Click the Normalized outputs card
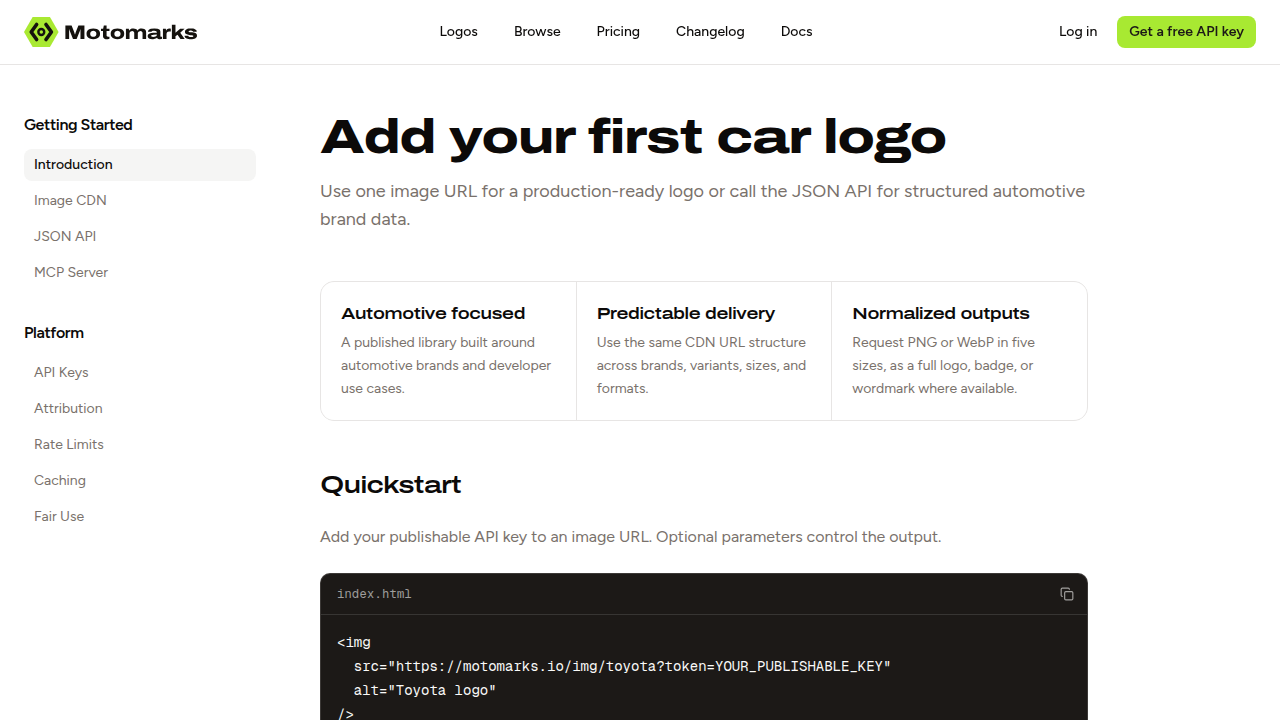This screenshot has width=1280, height=720. click(959, 351)
